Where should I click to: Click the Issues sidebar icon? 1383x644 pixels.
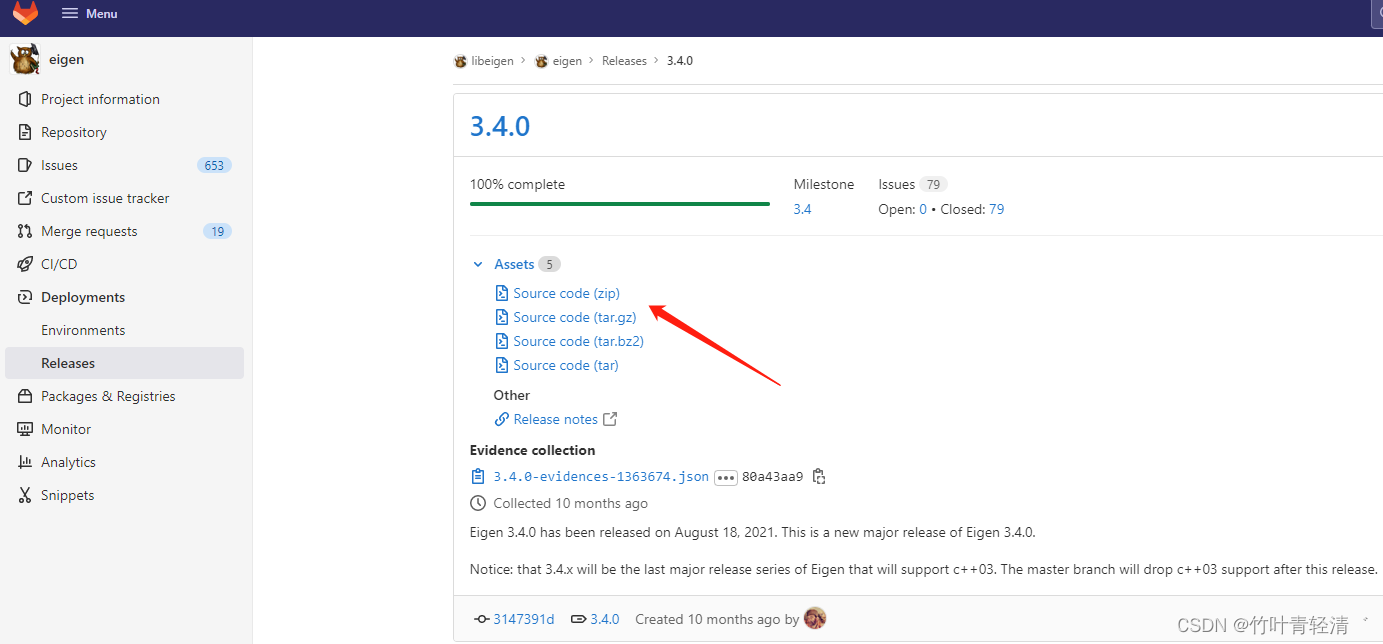coord(25,165)
